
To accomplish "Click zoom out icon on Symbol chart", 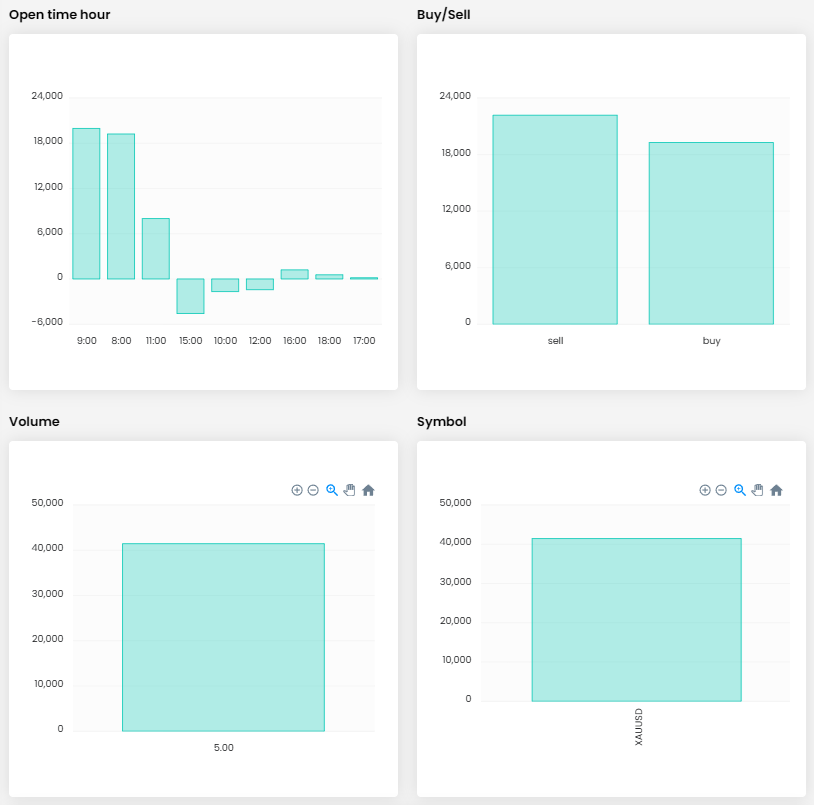I will pyautogui.click(x=721, y=490).
